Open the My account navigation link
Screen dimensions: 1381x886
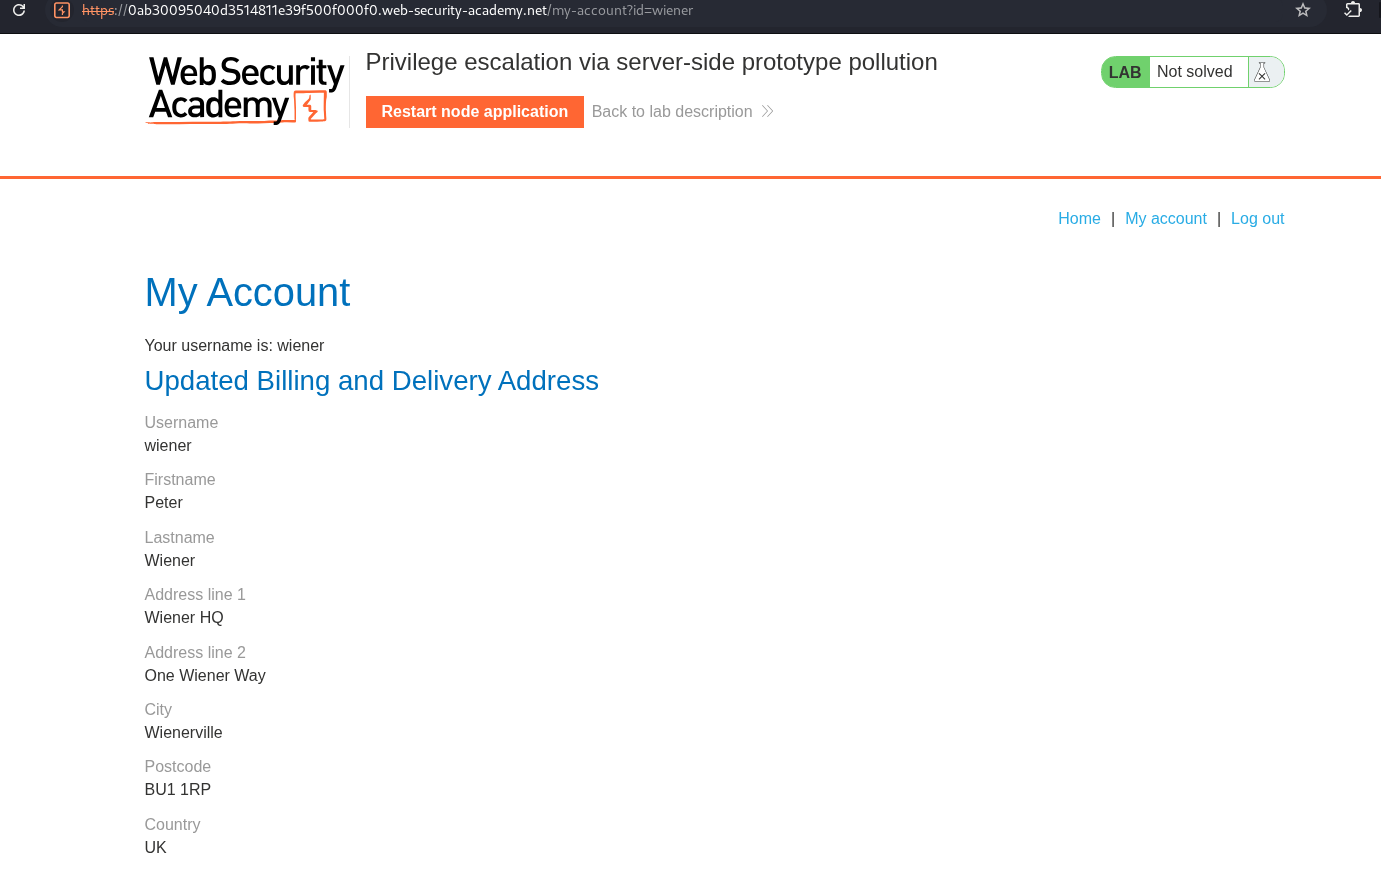click(x=1165, y=218)
